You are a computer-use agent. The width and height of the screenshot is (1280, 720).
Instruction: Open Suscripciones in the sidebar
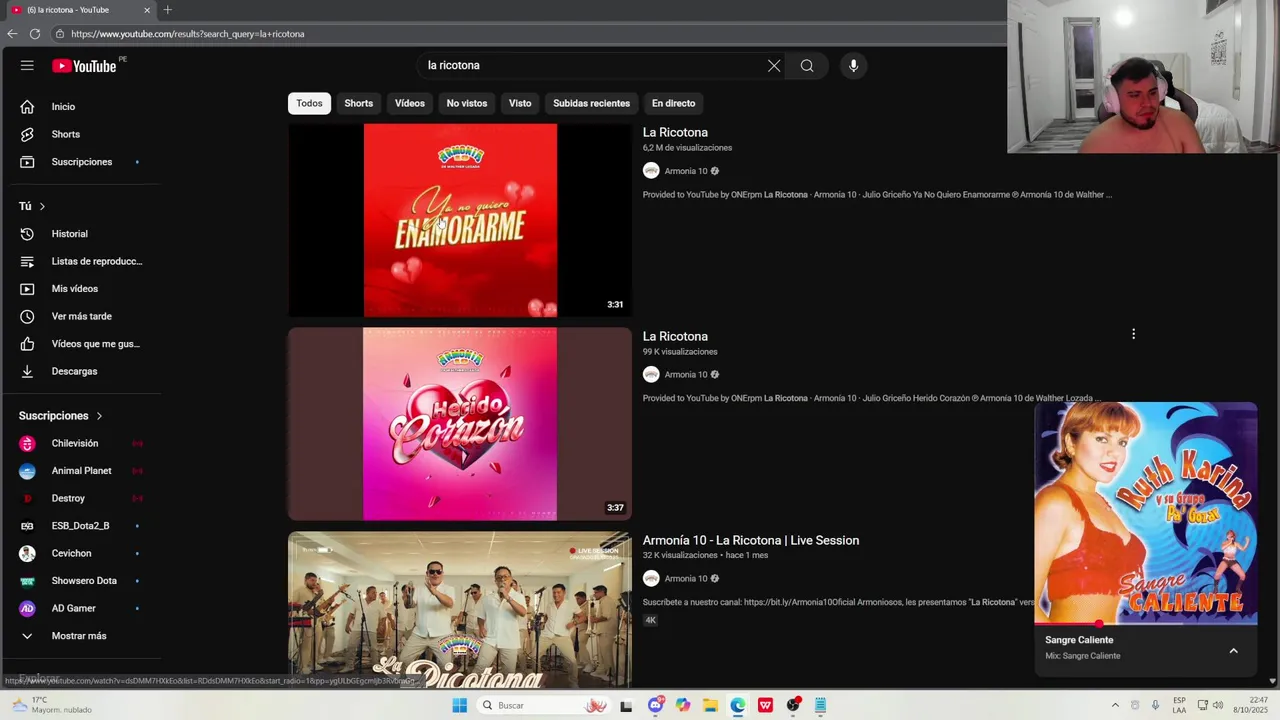tap(84, 162)
